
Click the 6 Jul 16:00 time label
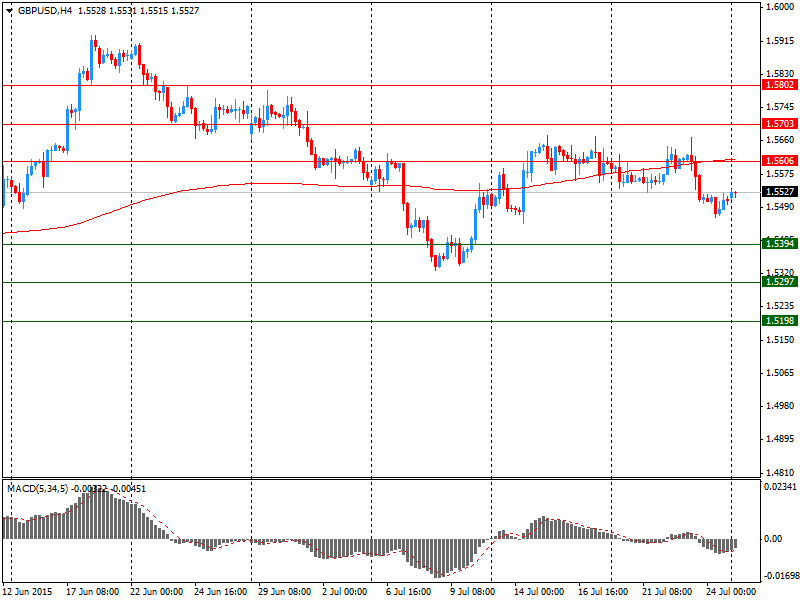408,592
